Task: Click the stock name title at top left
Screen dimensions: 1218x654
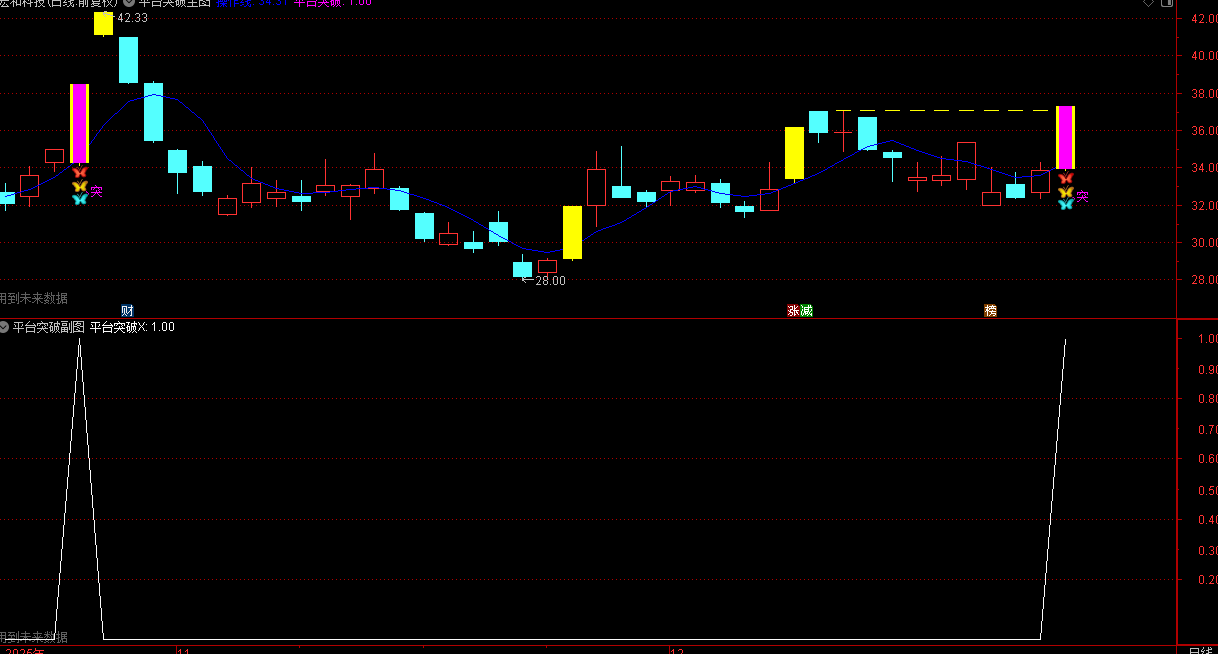Action: (x=58, y=4)
